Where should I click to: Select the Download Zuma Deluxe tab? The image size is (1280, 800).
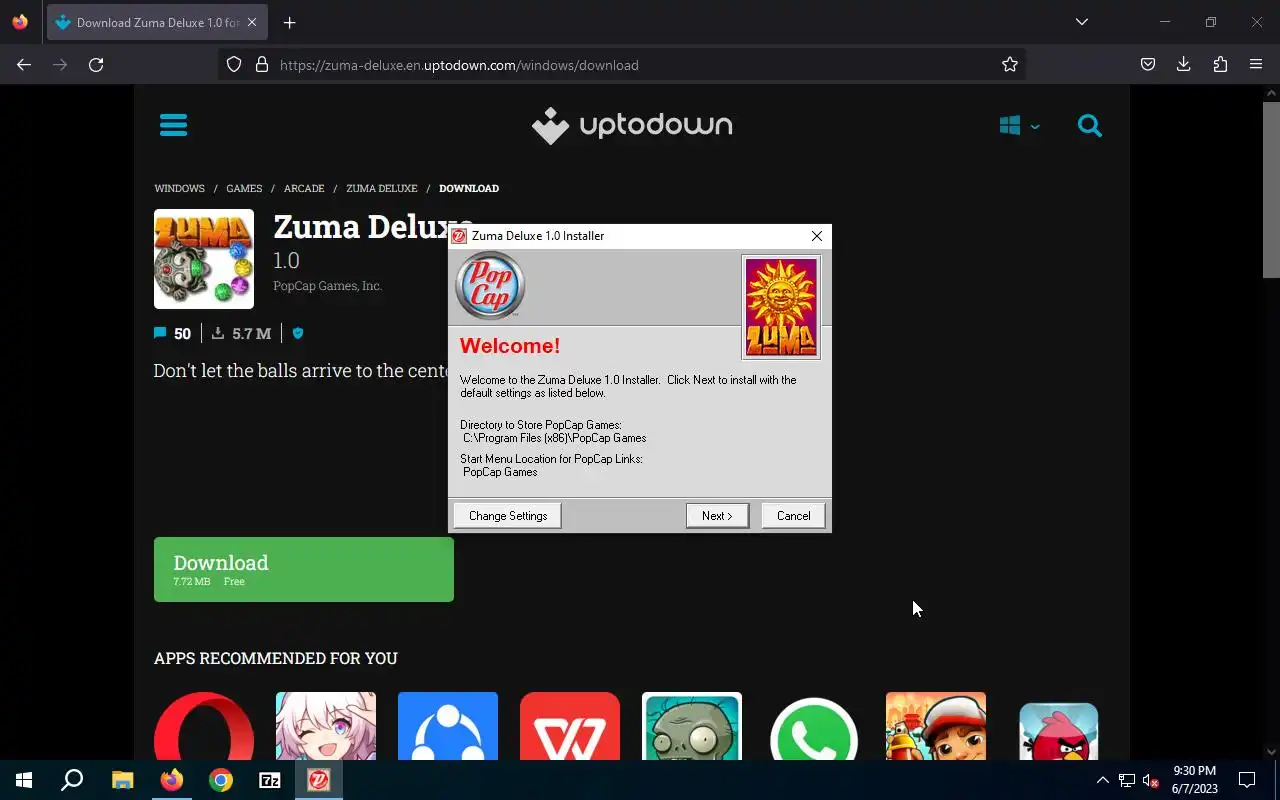click(157, 23)
